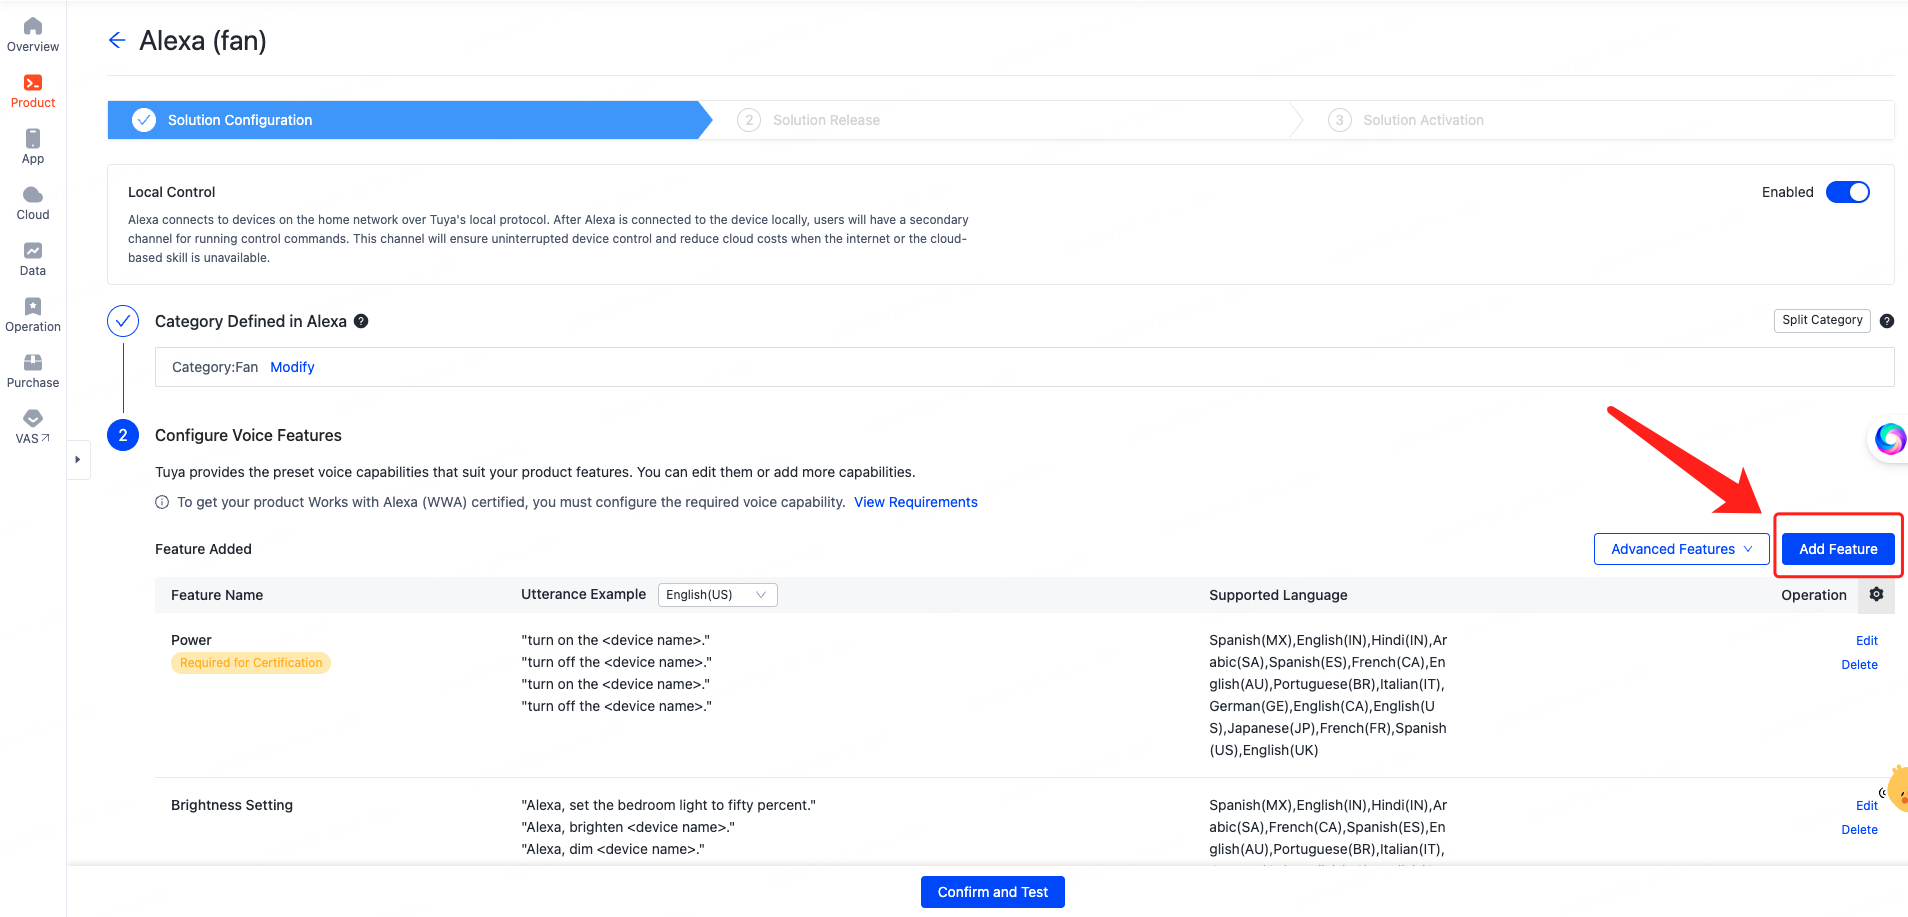Click the Category:Fan text

pos(215,367)
